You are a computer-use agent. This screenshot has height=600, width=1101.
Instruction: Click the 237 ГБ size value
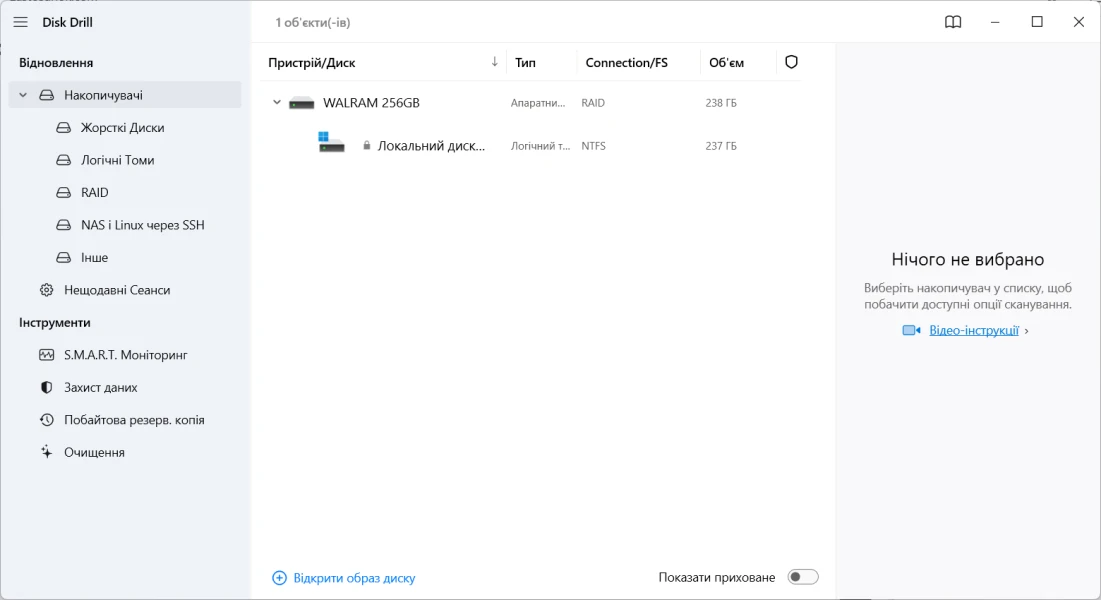click(x=721, y=146)
